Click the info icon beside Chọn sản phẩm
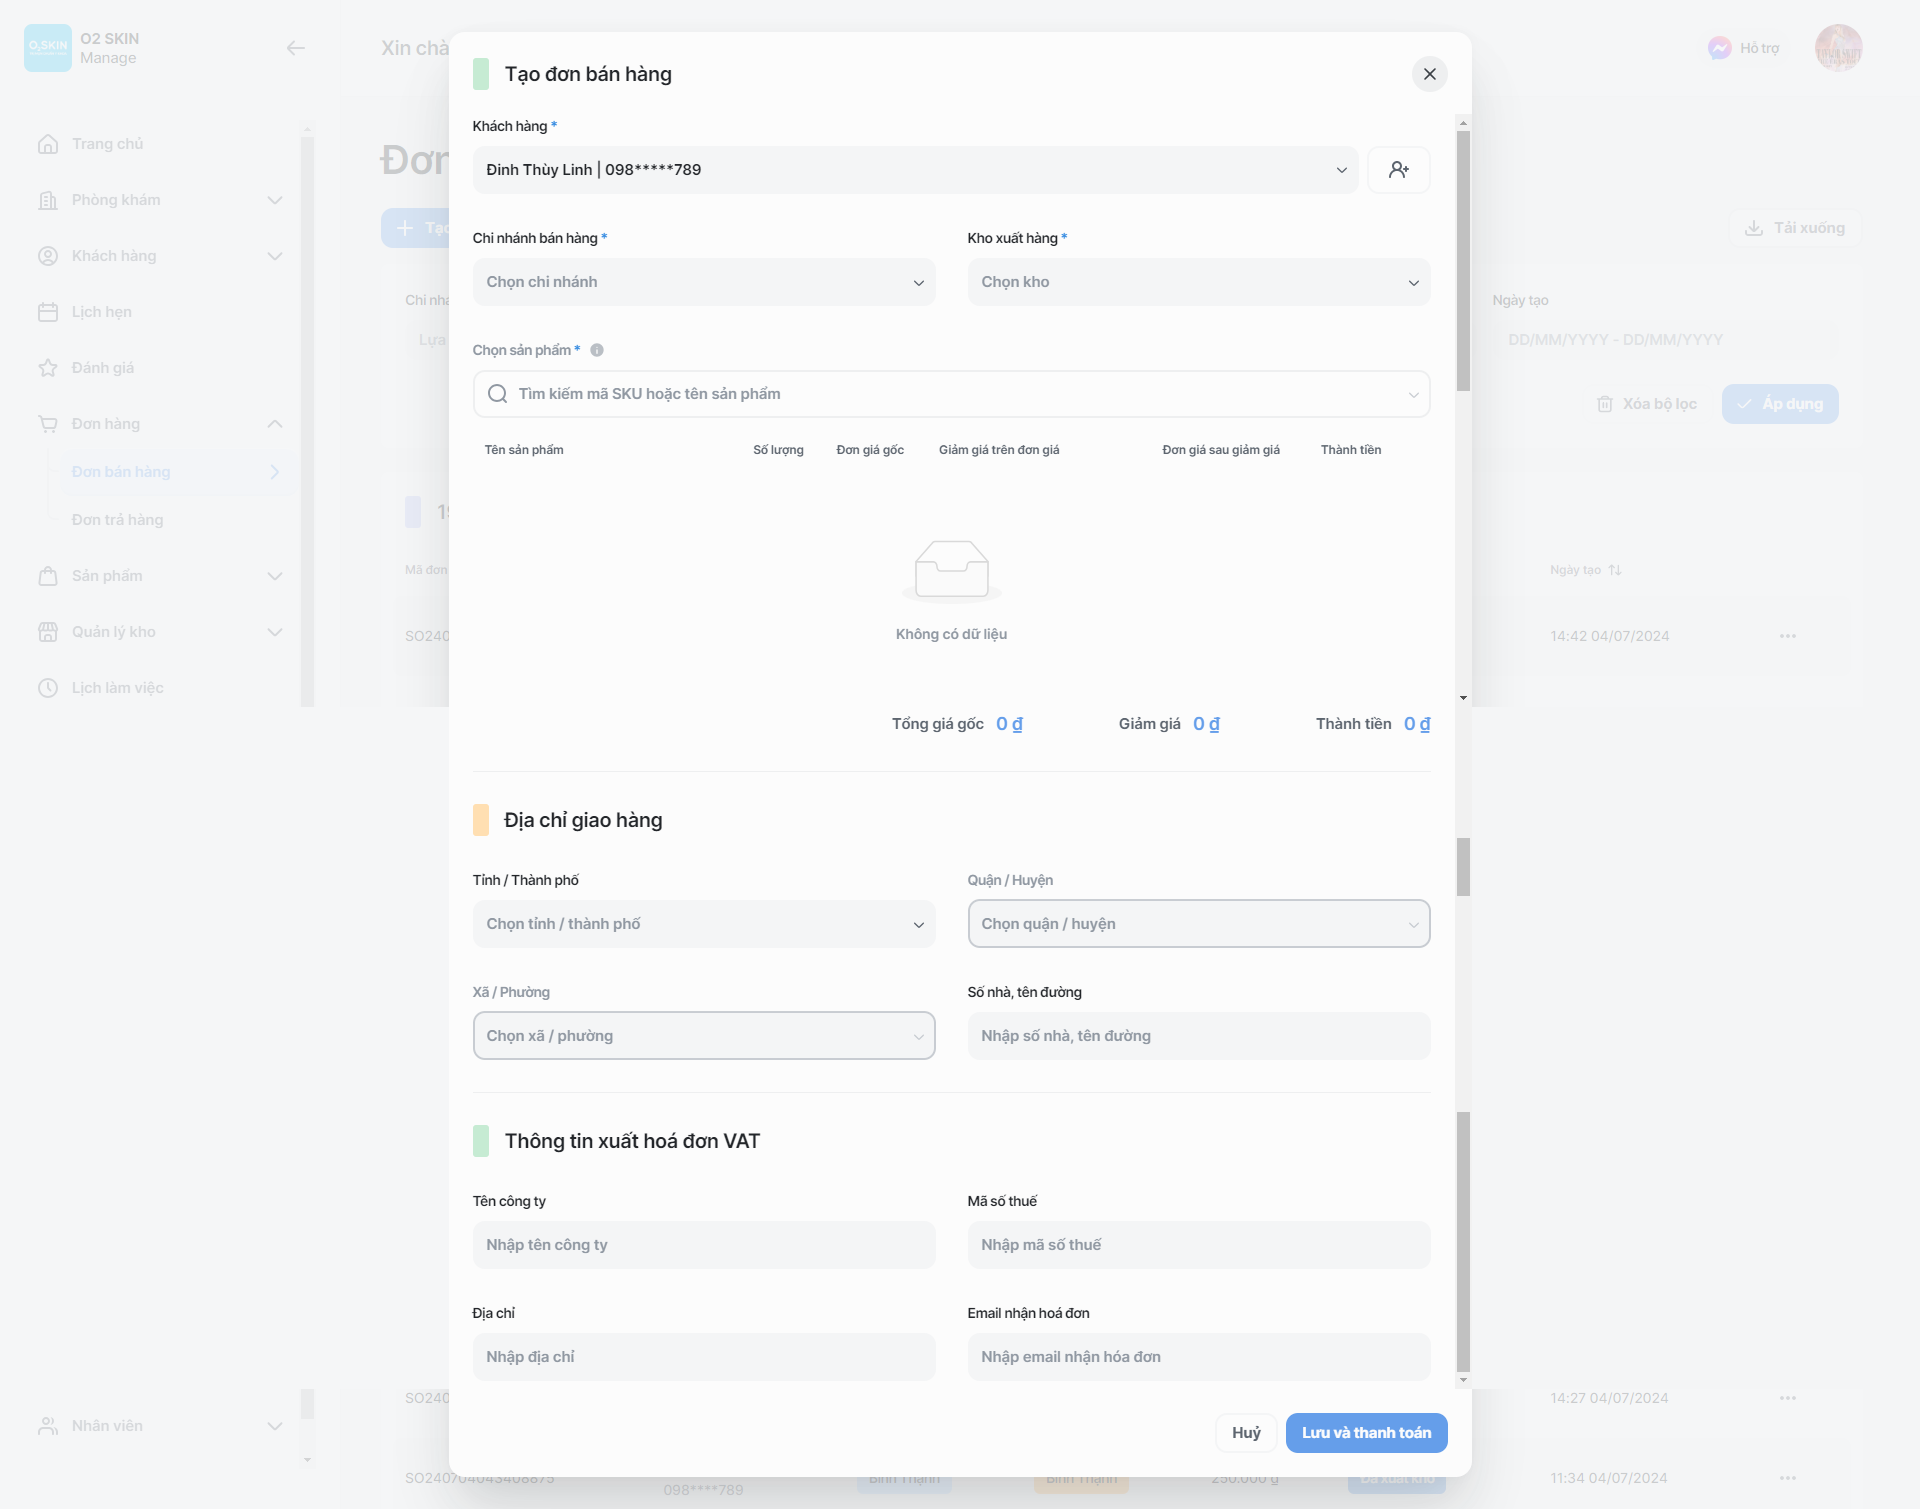 point(597,350)
